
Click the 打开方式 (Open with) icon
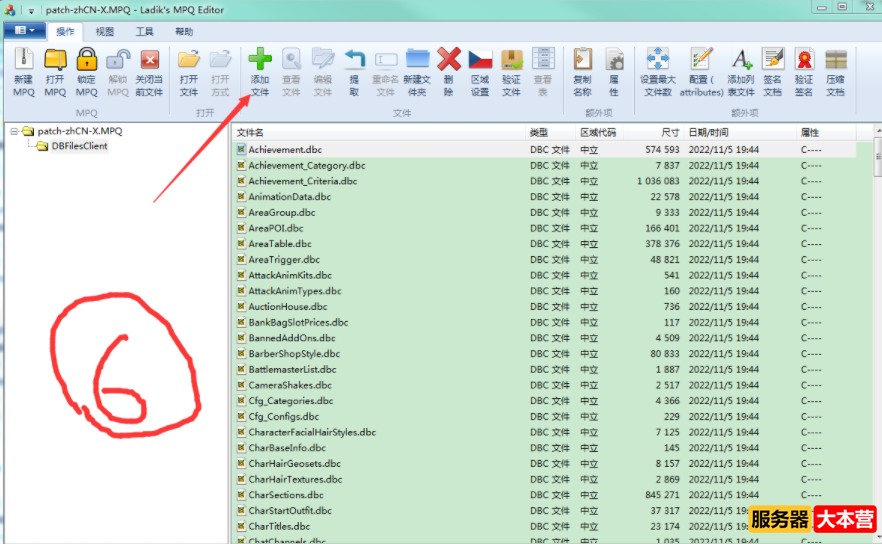pyautogui.click(x=220, y=60)
